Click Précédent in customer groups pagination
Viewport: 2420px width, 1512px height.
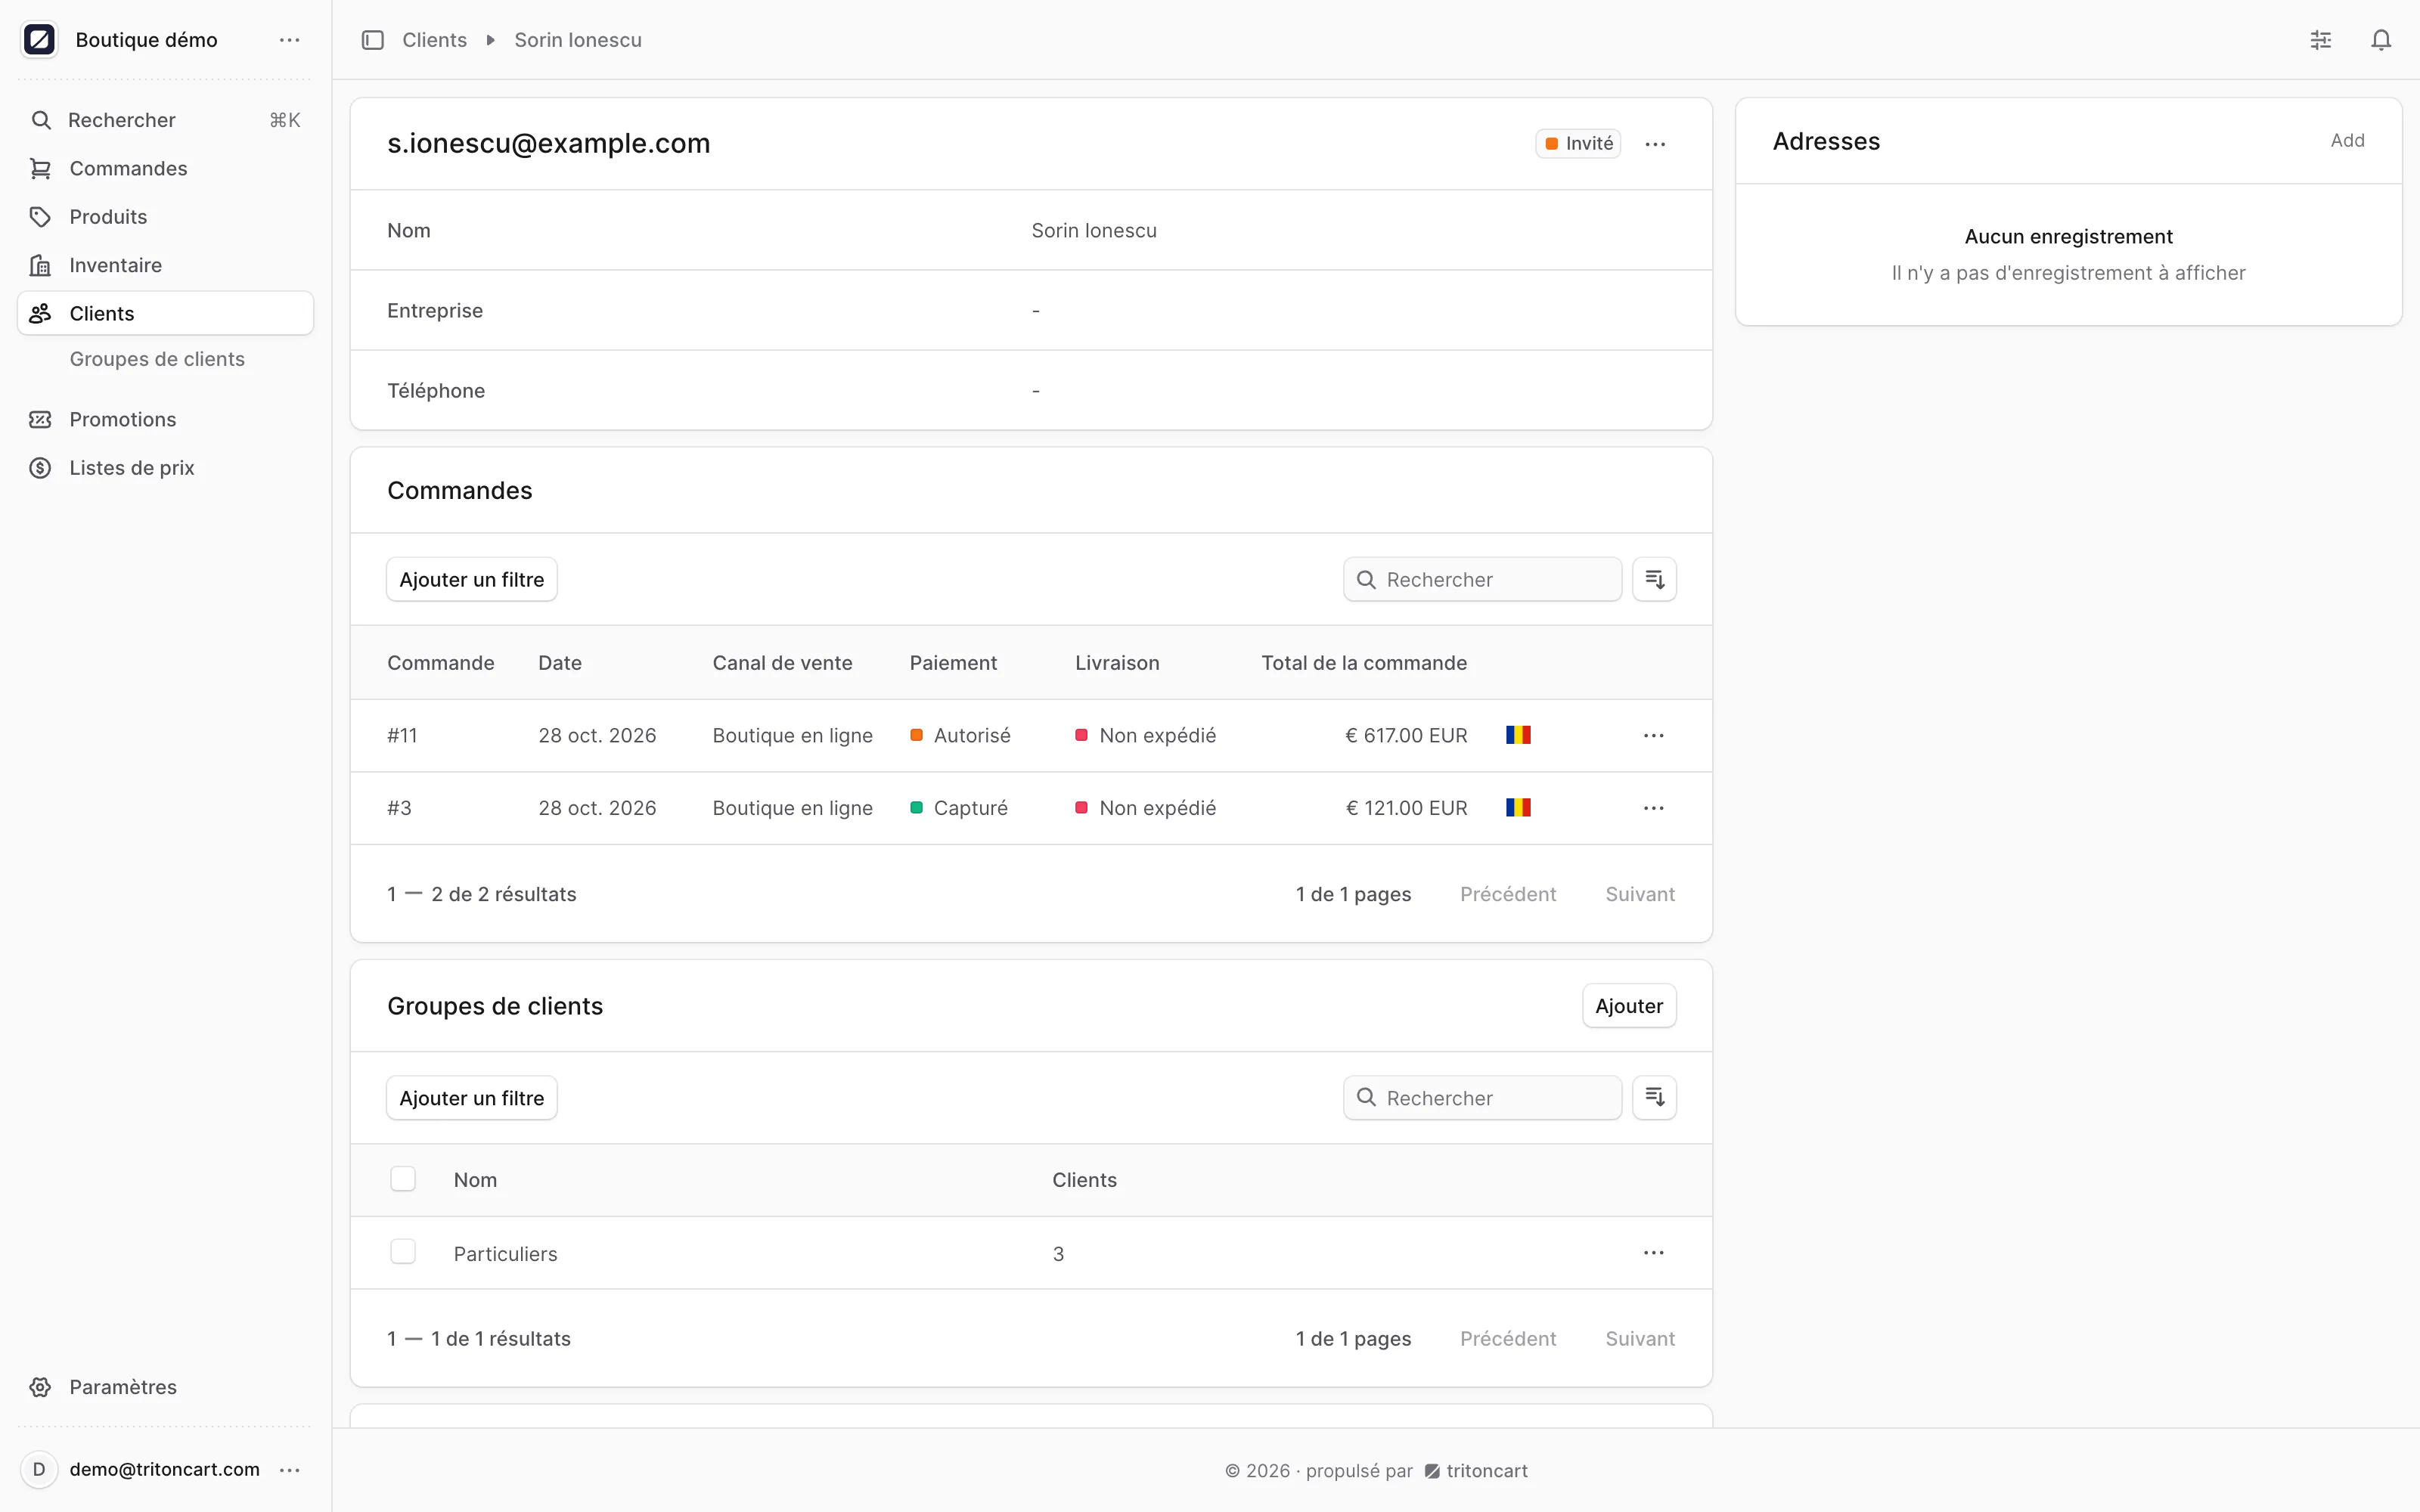tap(1507, 1339)
